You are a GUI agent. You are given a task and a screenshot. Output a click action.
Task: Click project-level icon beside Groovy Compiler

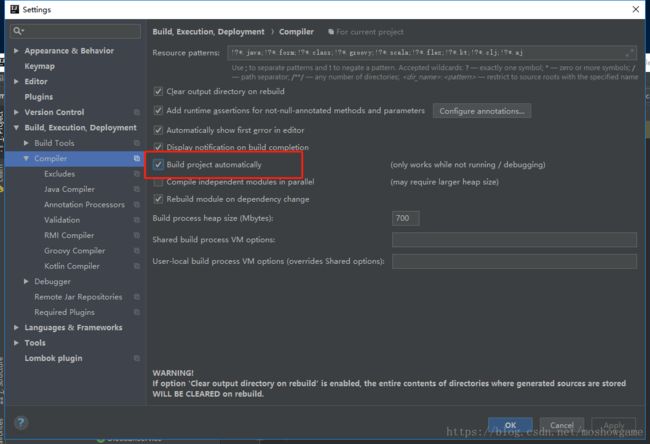(x=137, y=250)
